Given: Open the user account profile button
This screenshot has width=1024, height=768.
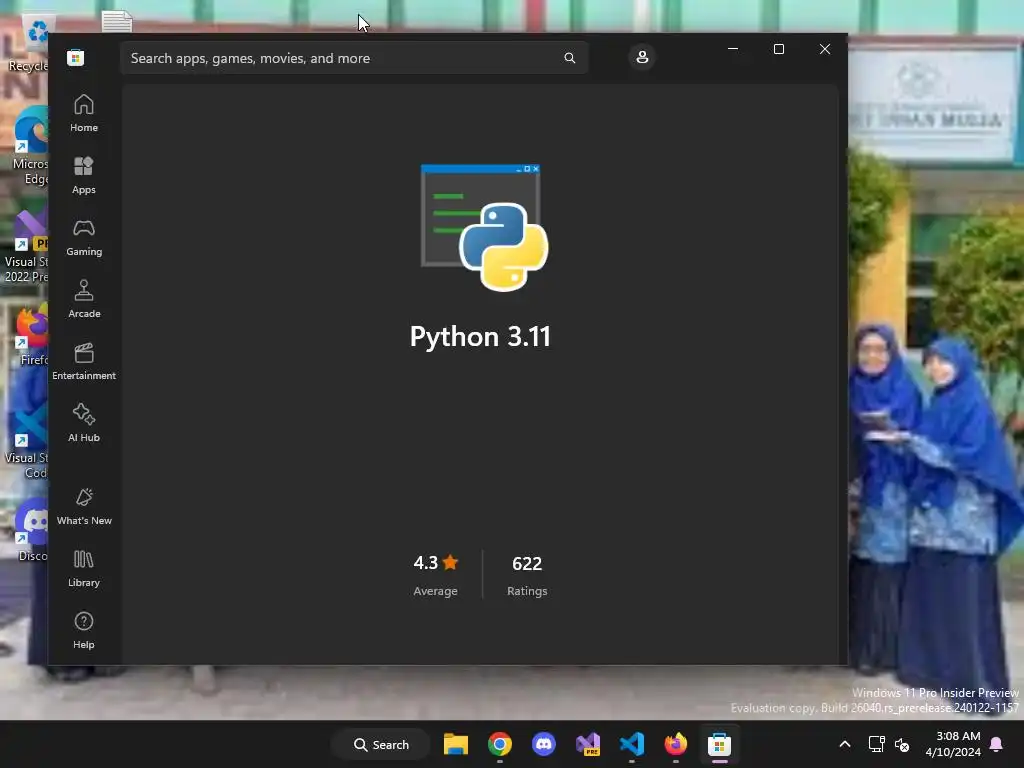Looking at the screenshot, I should click(642, 57).
